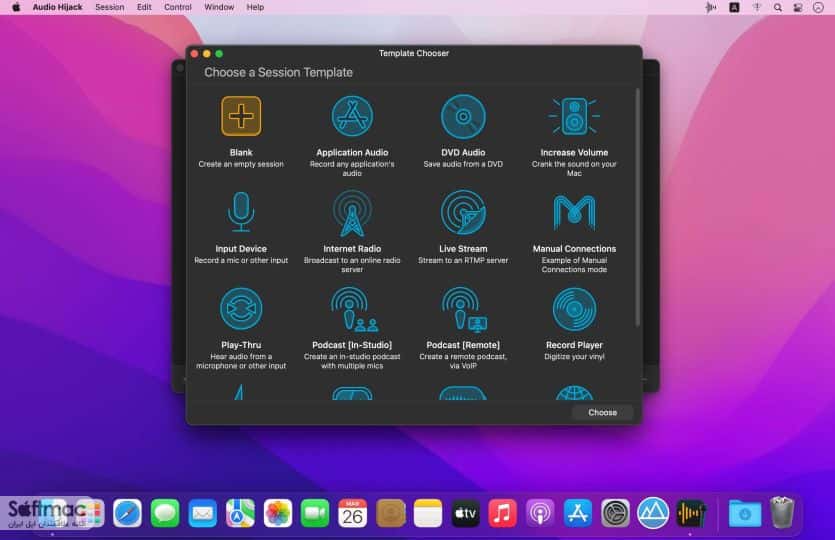This screenshot has height=540, width=835.
Task: Open the brown Contacts-style Dock app
Action: point(390,513)
